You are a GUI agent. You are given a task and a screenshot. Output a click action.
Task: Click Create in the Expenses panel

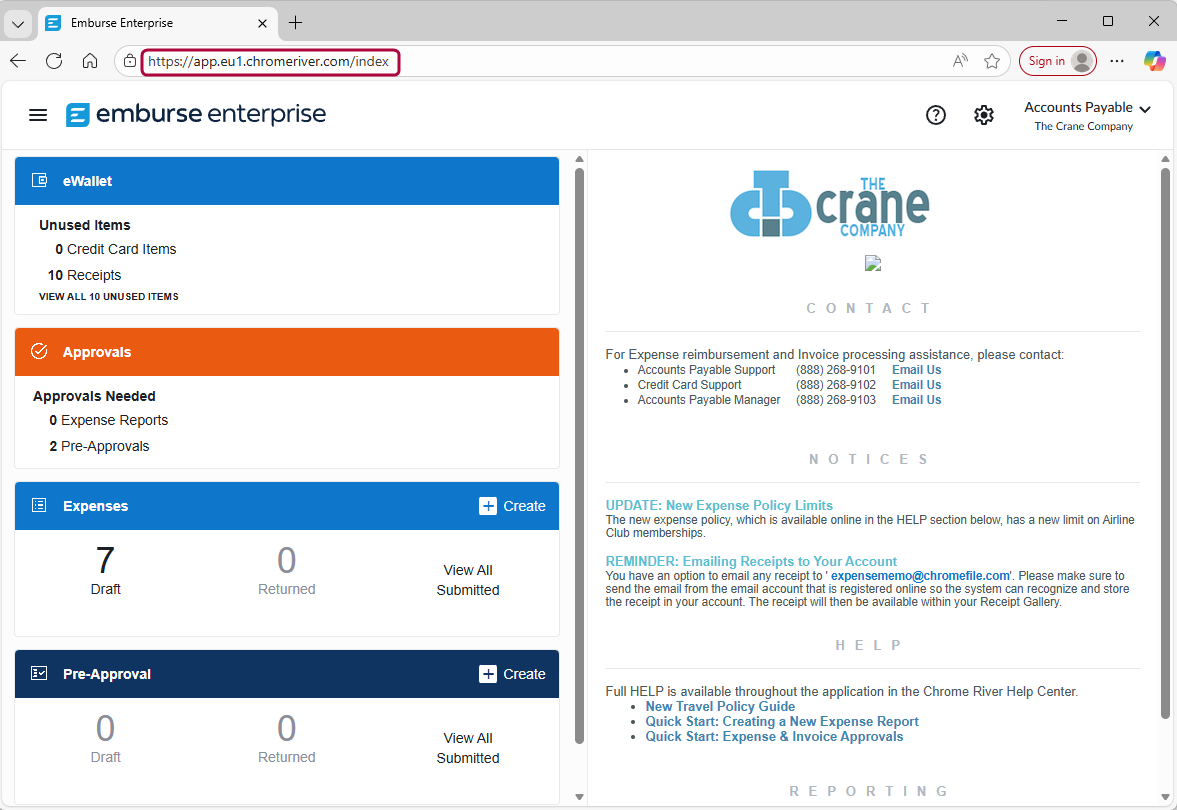coord(512,505)
